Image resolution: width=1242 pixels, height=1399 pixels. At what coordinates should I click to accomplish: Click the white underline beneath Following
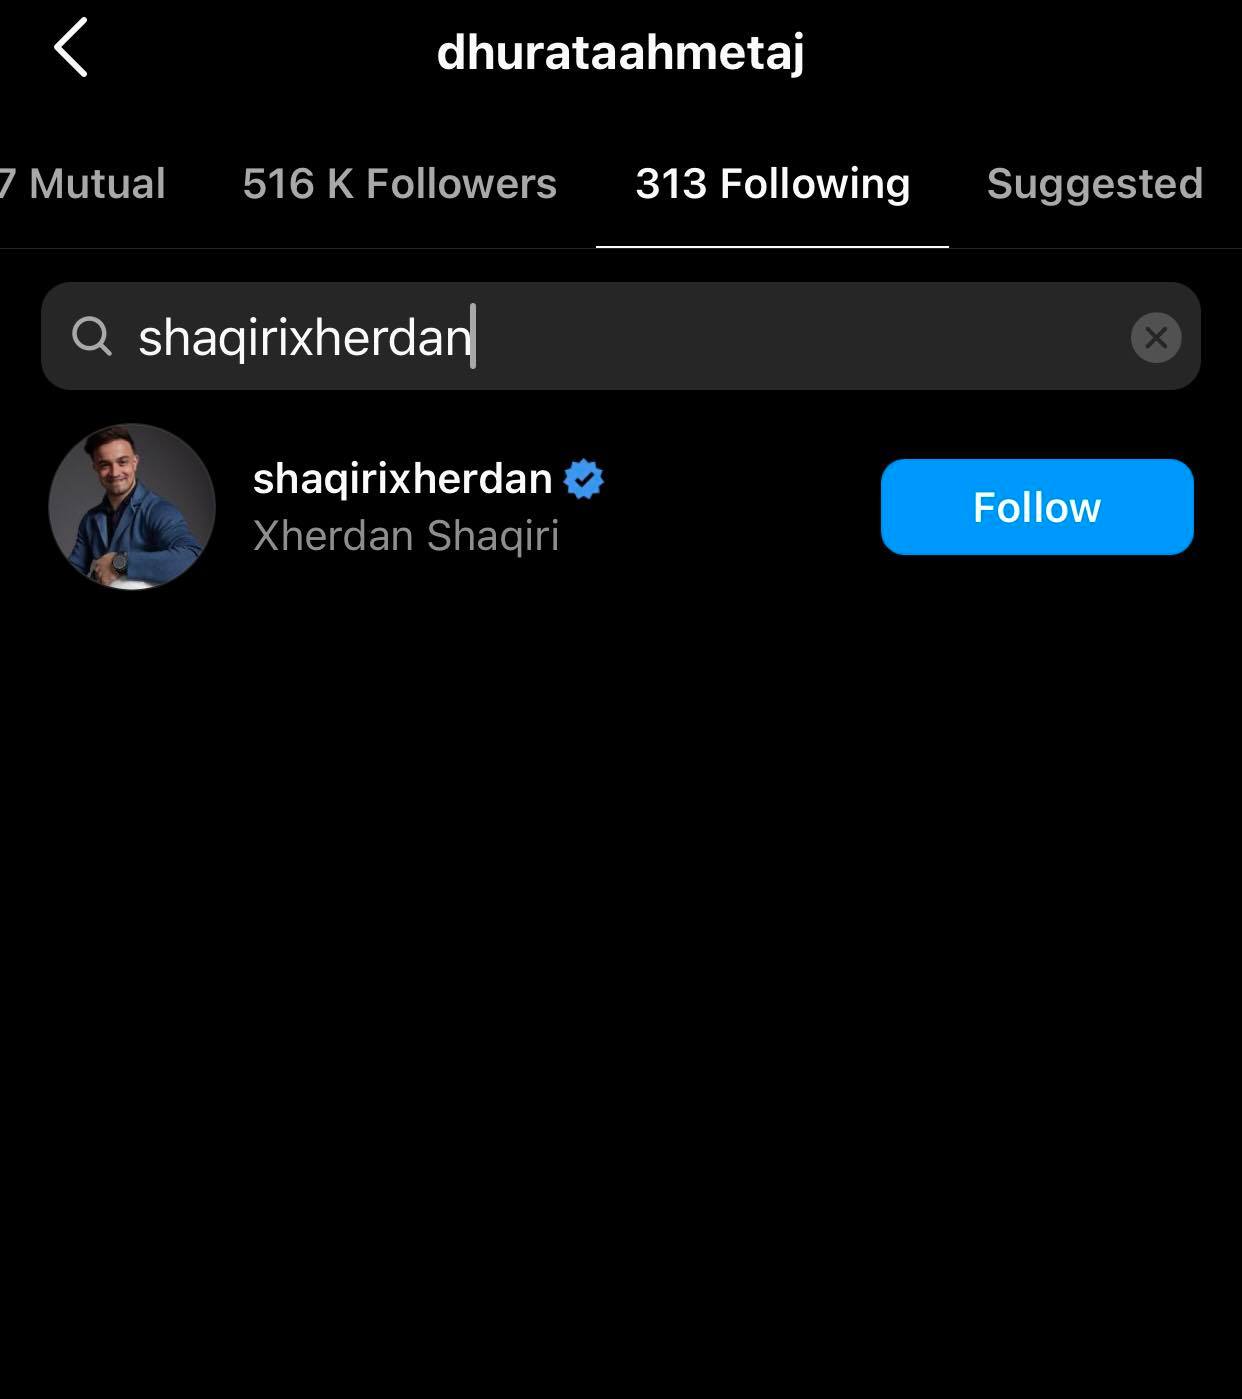click(x=772, y=246)
